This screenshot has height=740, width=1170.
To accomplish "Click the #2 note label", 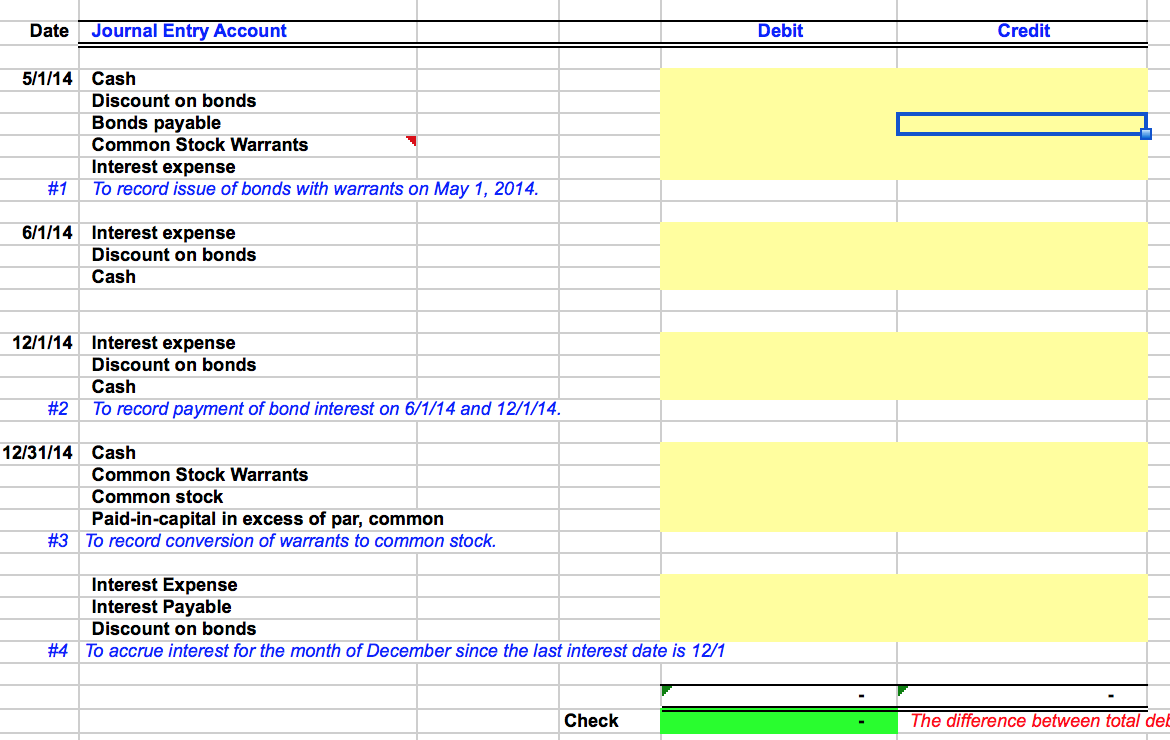I will (57, 410).
